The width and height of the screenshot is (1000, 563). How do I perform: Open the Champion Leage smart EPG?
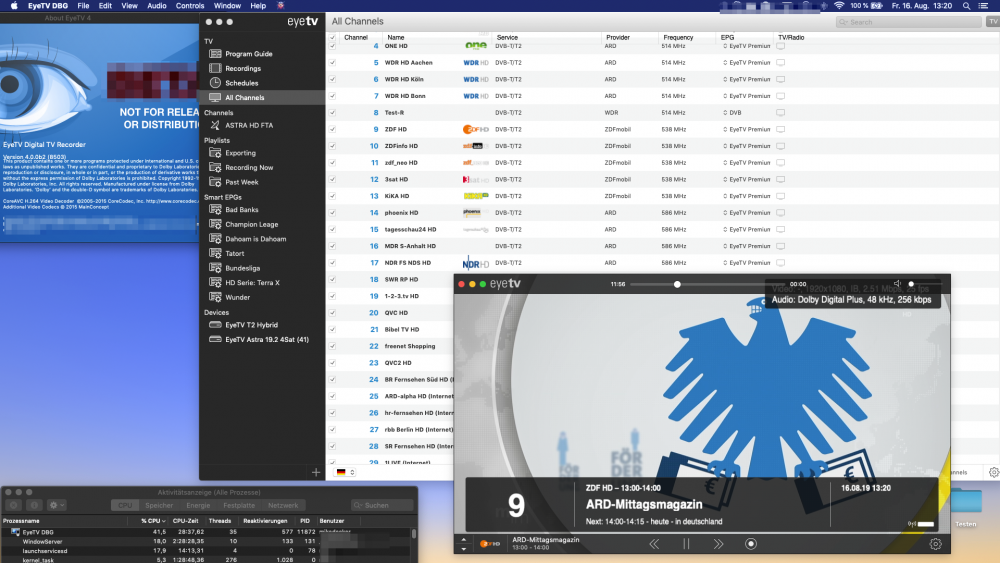pos(251,224)
